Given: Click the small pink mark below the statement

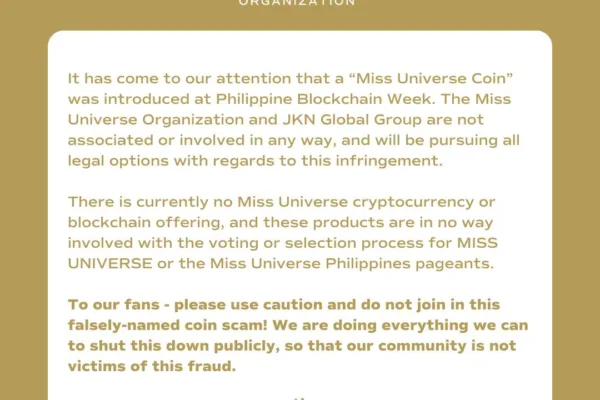Looking at the screenshot, I should click(x=300, y=398).
